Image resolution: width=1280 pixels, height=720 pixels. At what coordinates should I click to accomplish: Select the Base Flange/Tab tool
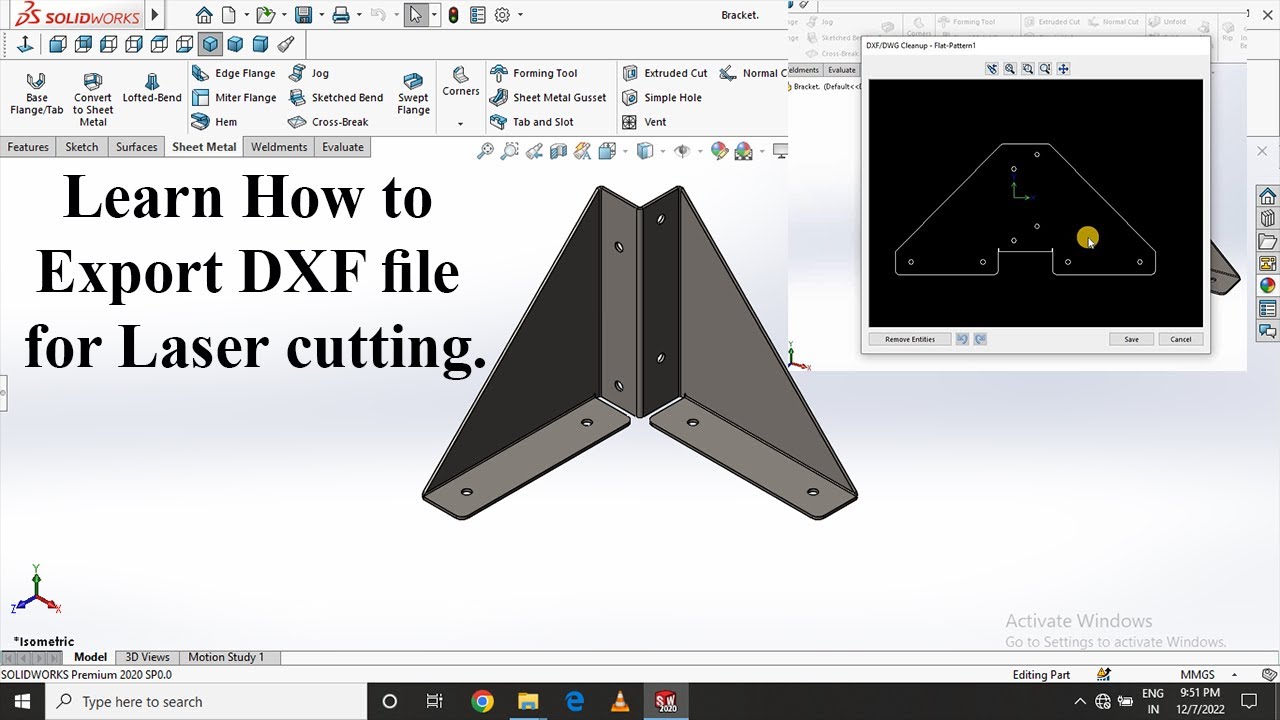pos(36,94)
